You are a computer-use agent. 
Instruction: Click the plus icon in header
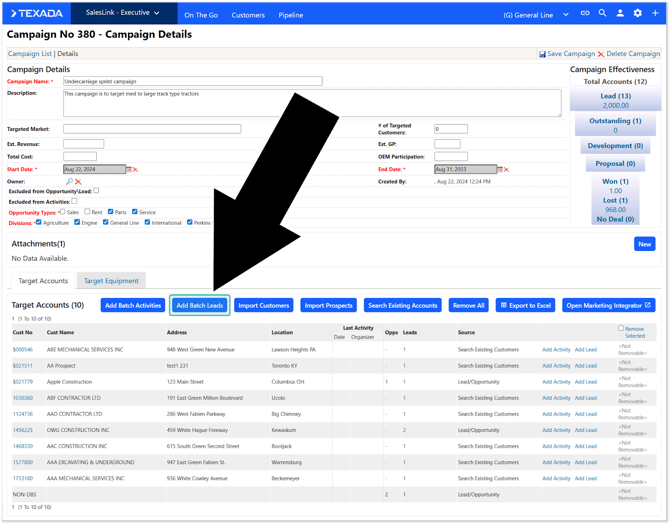point(656,14)
